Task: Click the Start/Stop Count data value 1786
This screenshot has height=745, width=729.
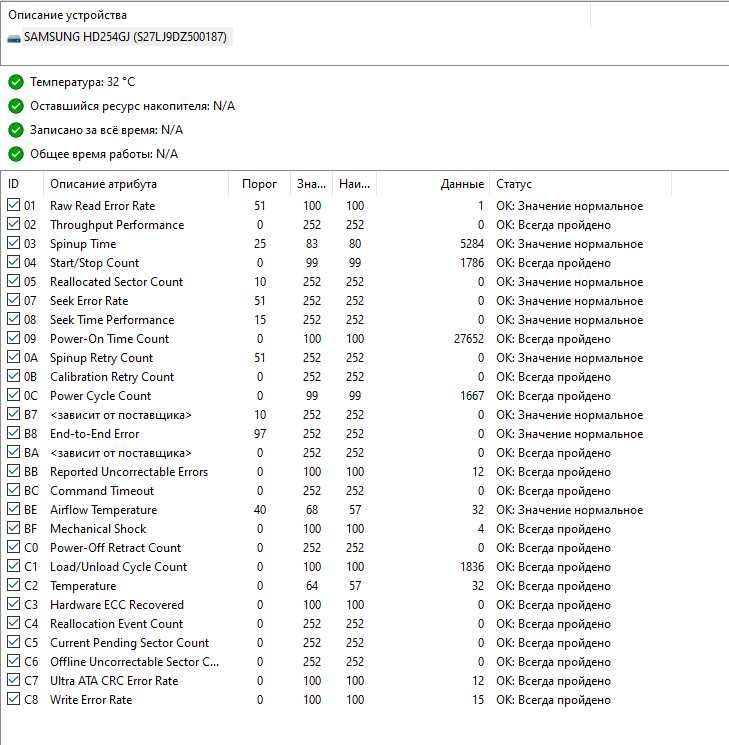Action: coord(471,263)
